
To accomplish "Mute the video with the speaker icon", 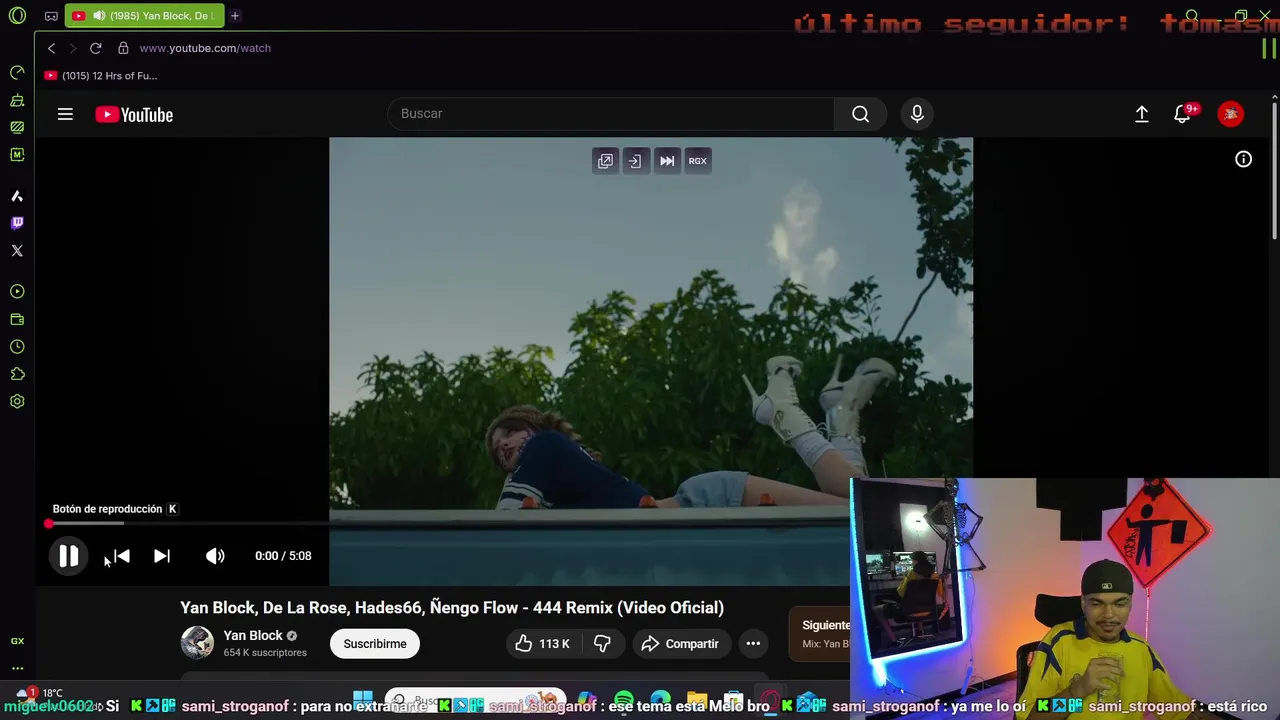I will point(215,556).
